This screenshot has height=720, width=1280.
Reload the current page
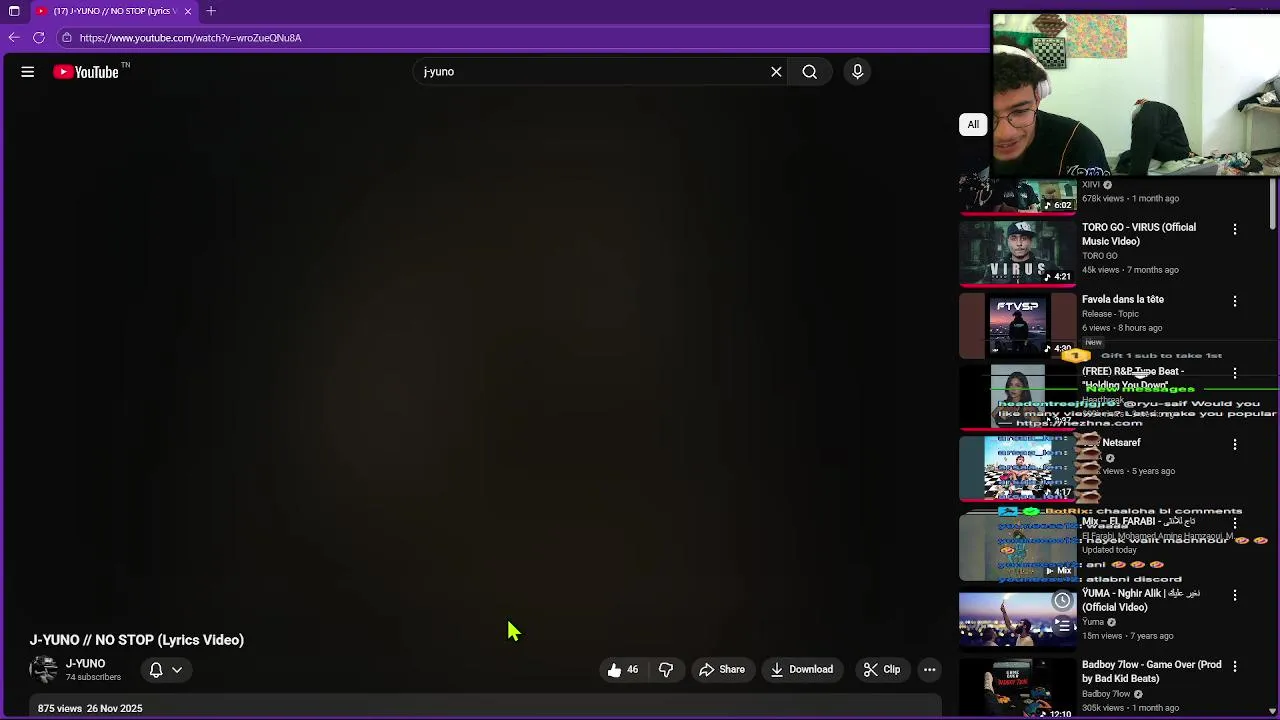coord(39,38)
